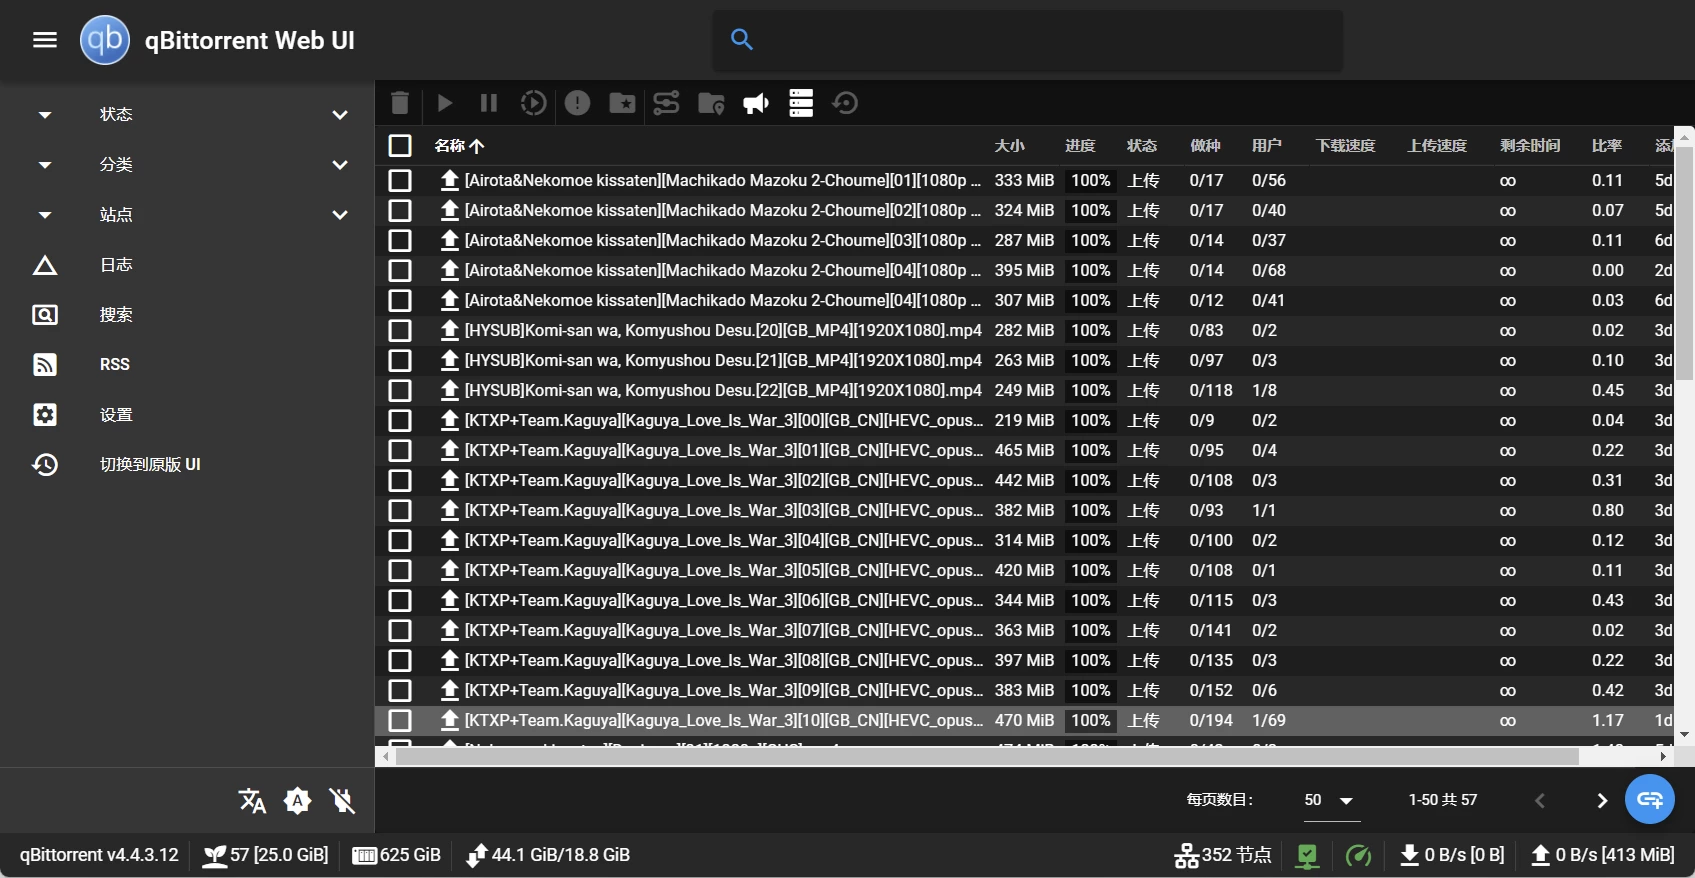
Task: Focus the torrent search input field
Action: pos(1027,40)
